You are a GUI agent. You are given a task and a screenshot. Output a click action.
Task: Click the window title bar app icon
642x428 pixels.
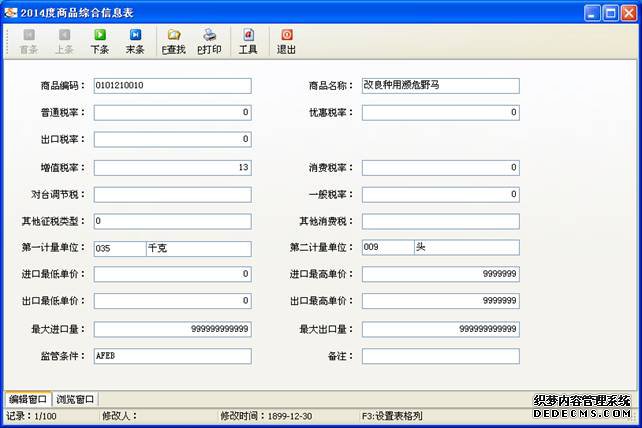point(11,11)
